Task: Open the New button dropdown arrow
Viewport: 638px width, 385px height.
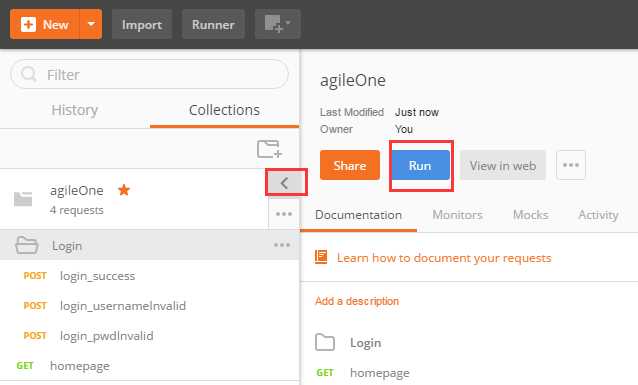Action: coord(91,24)
